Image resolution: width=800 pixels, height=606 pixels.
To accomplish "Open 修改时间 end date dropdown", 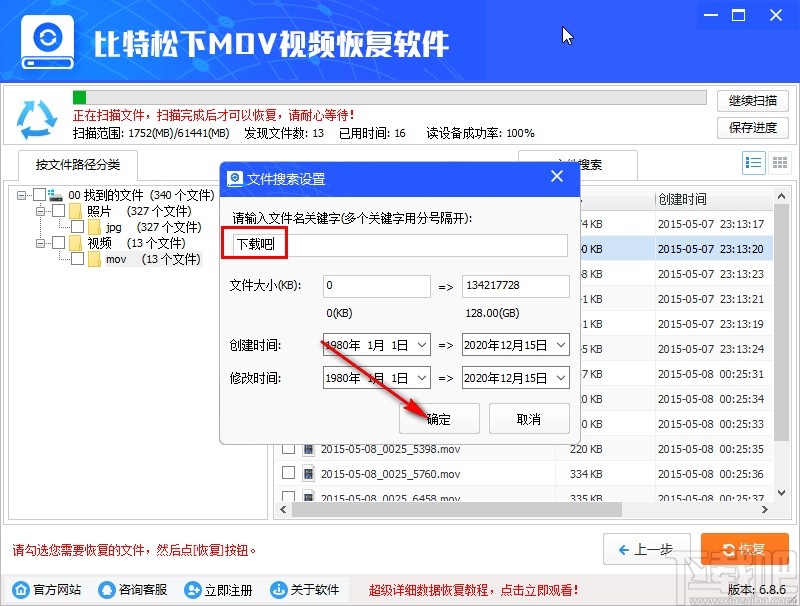I will 561,378.
